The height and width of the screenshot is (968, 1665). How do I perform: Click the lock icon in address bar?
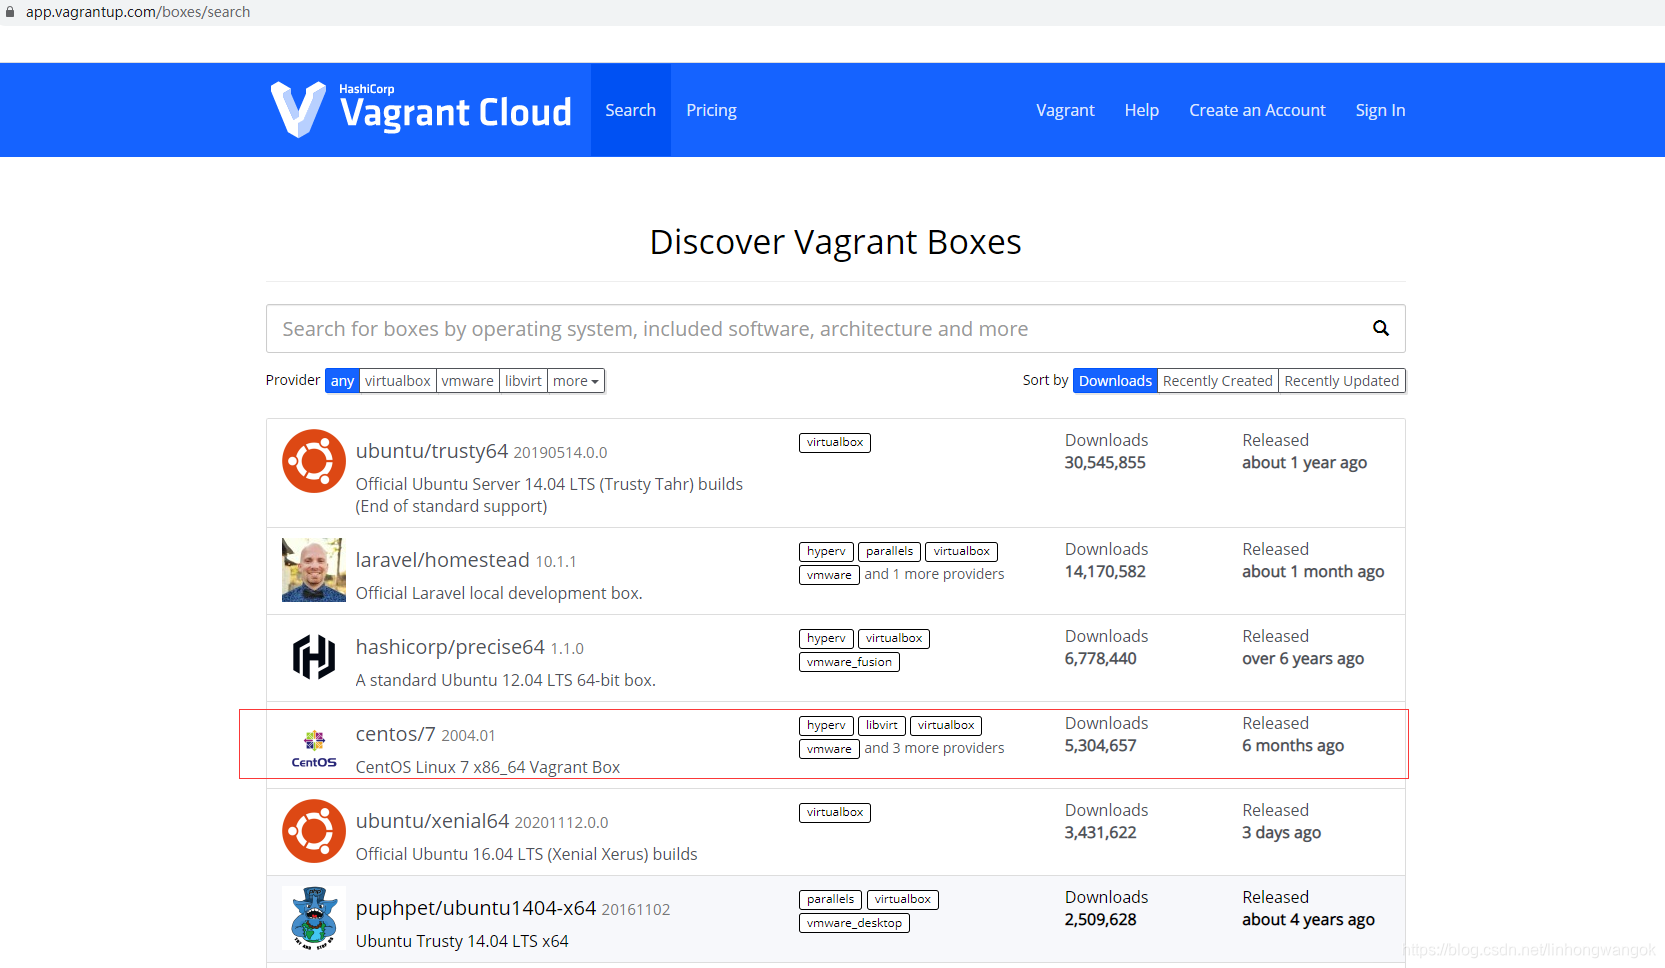10,12
